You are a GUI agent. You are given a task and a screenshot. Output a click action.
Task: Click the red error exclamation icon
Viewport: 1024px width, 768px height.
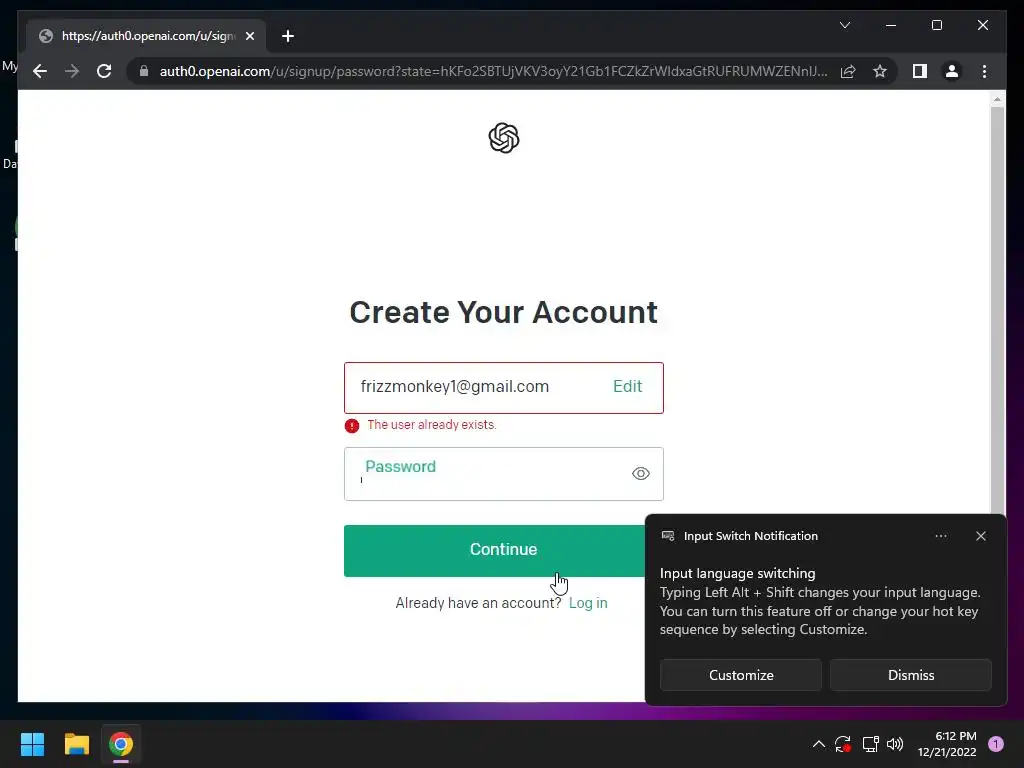tap(352, 426)
